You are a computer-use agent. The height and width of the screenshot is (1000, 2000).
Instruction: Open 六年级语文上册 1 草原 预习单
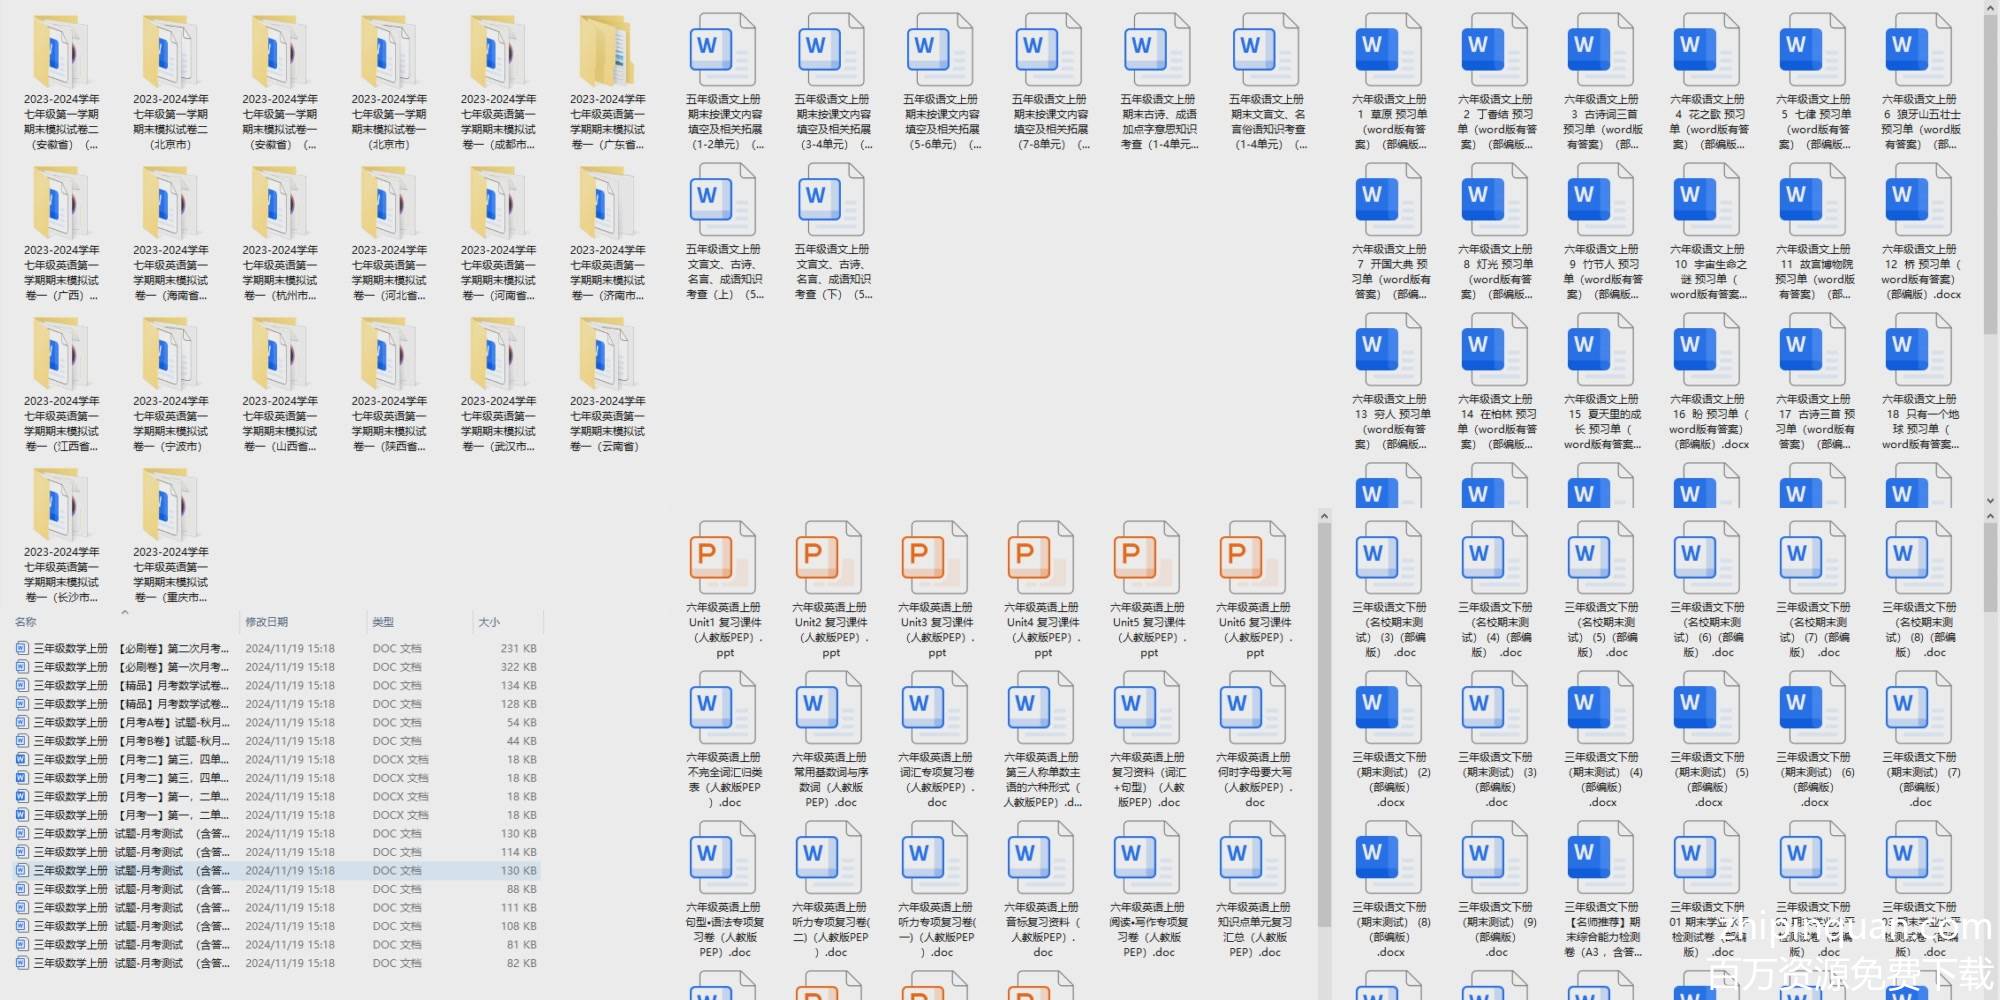click(x=1390, y=83)
